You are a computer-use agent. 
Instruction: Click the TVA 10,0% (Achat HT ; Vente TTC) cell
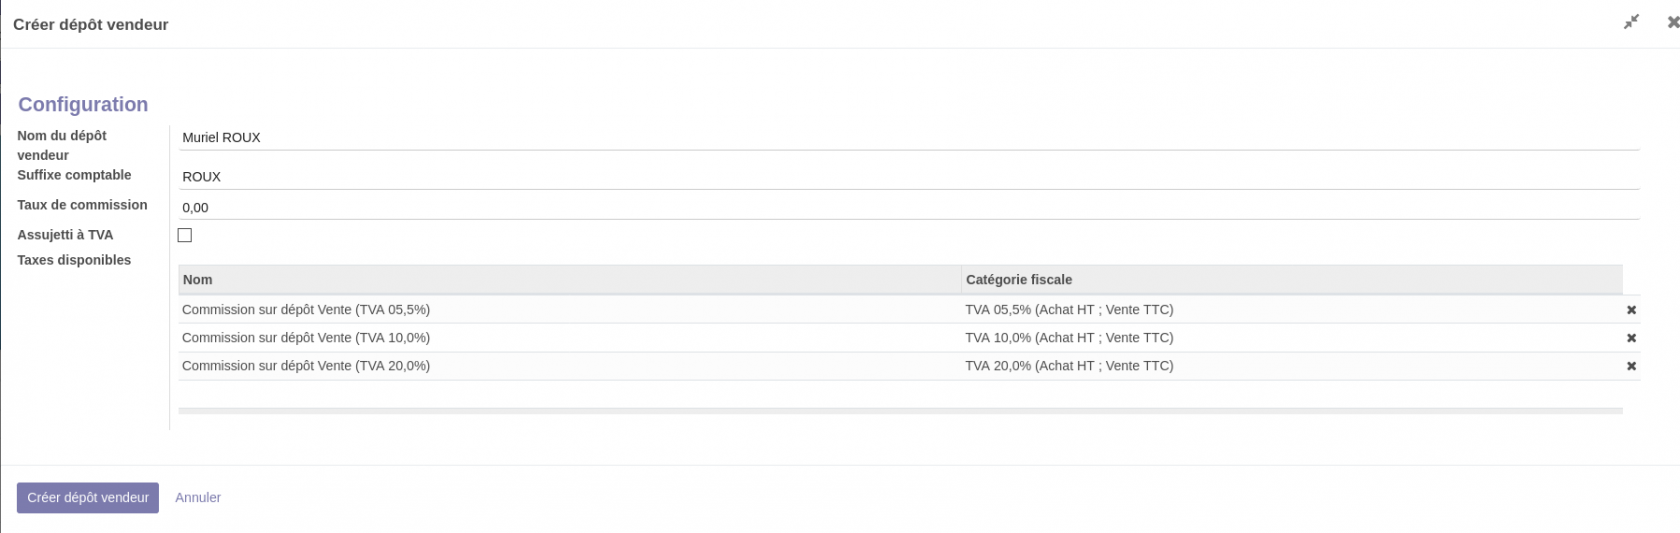[x=1069, y=338]
